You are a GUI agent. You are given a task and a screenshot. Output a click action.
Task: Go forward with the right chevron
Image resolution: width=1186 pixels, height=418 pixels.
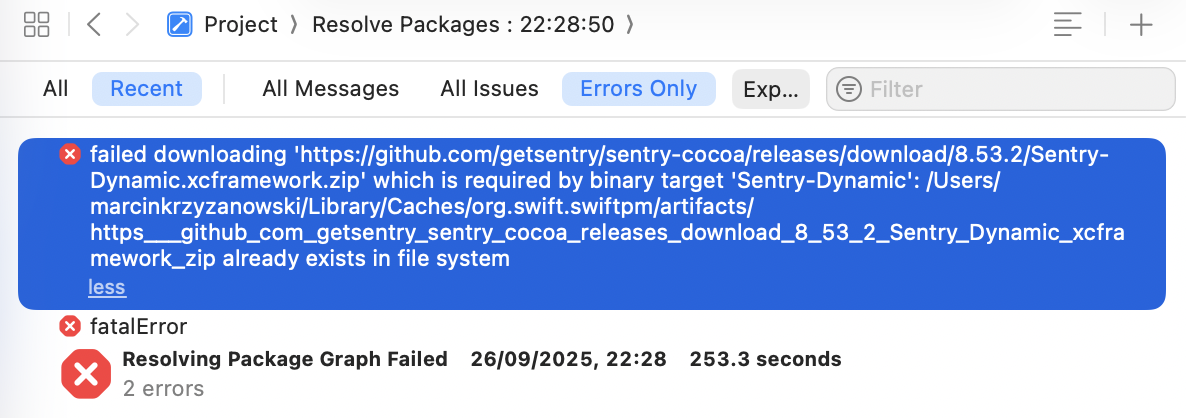(x=132, y=25)
